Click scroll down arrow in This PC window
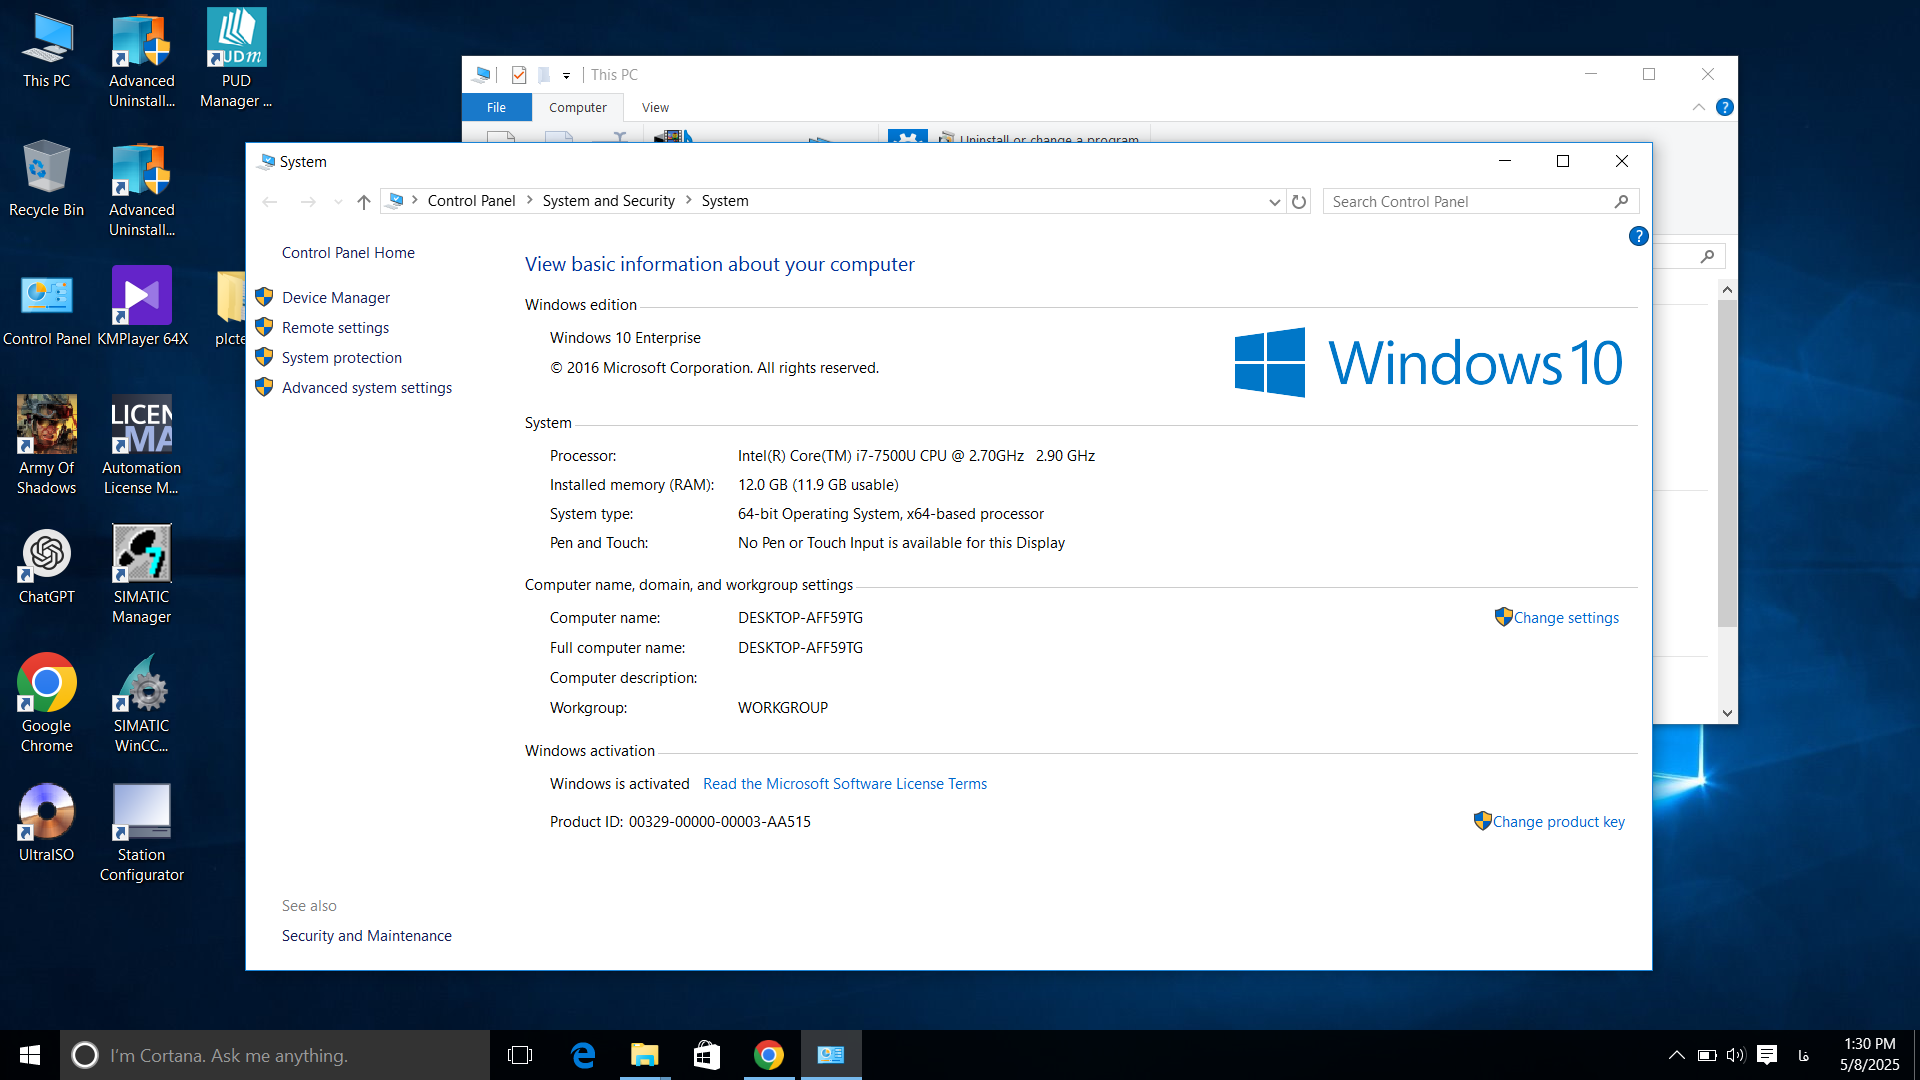Viewport: 1920px width, 1080px height. click(1727, 713)
